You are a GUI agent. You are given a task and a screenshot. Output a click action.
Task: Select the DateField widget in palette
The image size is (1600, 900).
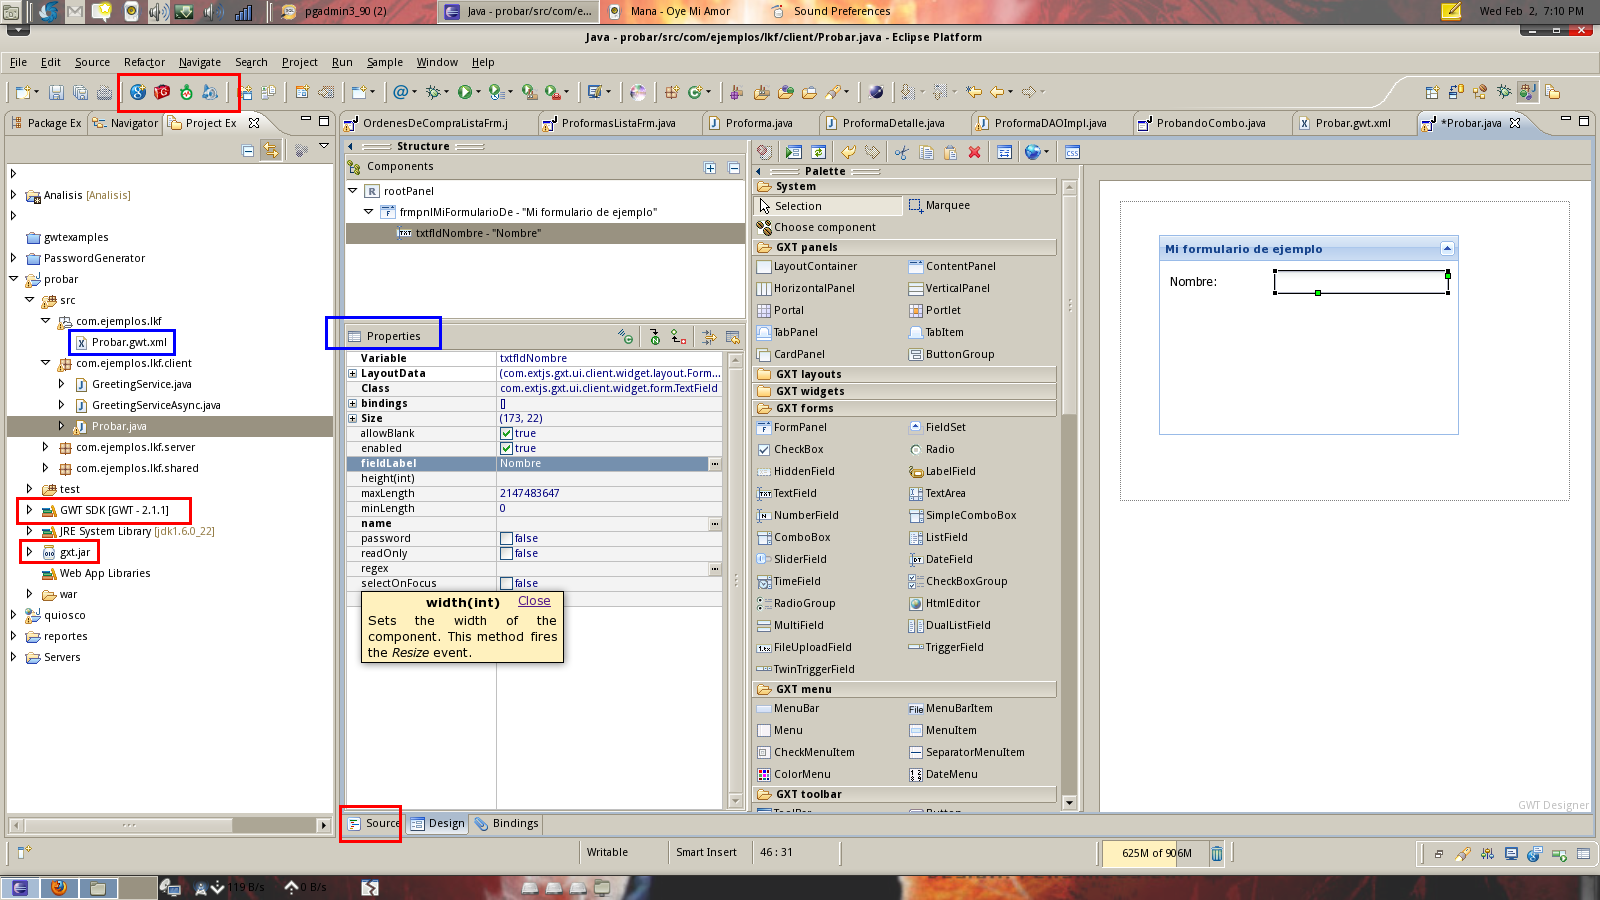(x=941, y=559)
